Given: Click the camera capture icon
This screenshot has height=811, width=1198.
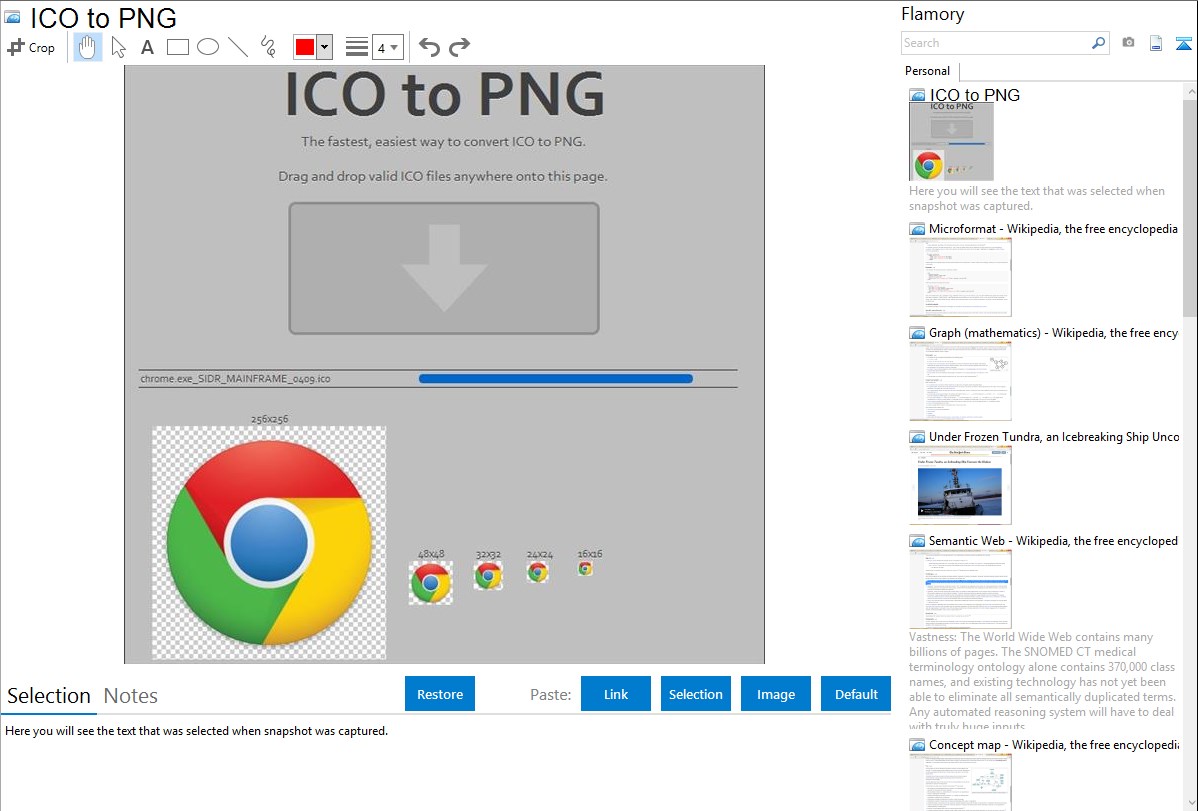Looking at the screenshot, I should [x=1128, y=43].
